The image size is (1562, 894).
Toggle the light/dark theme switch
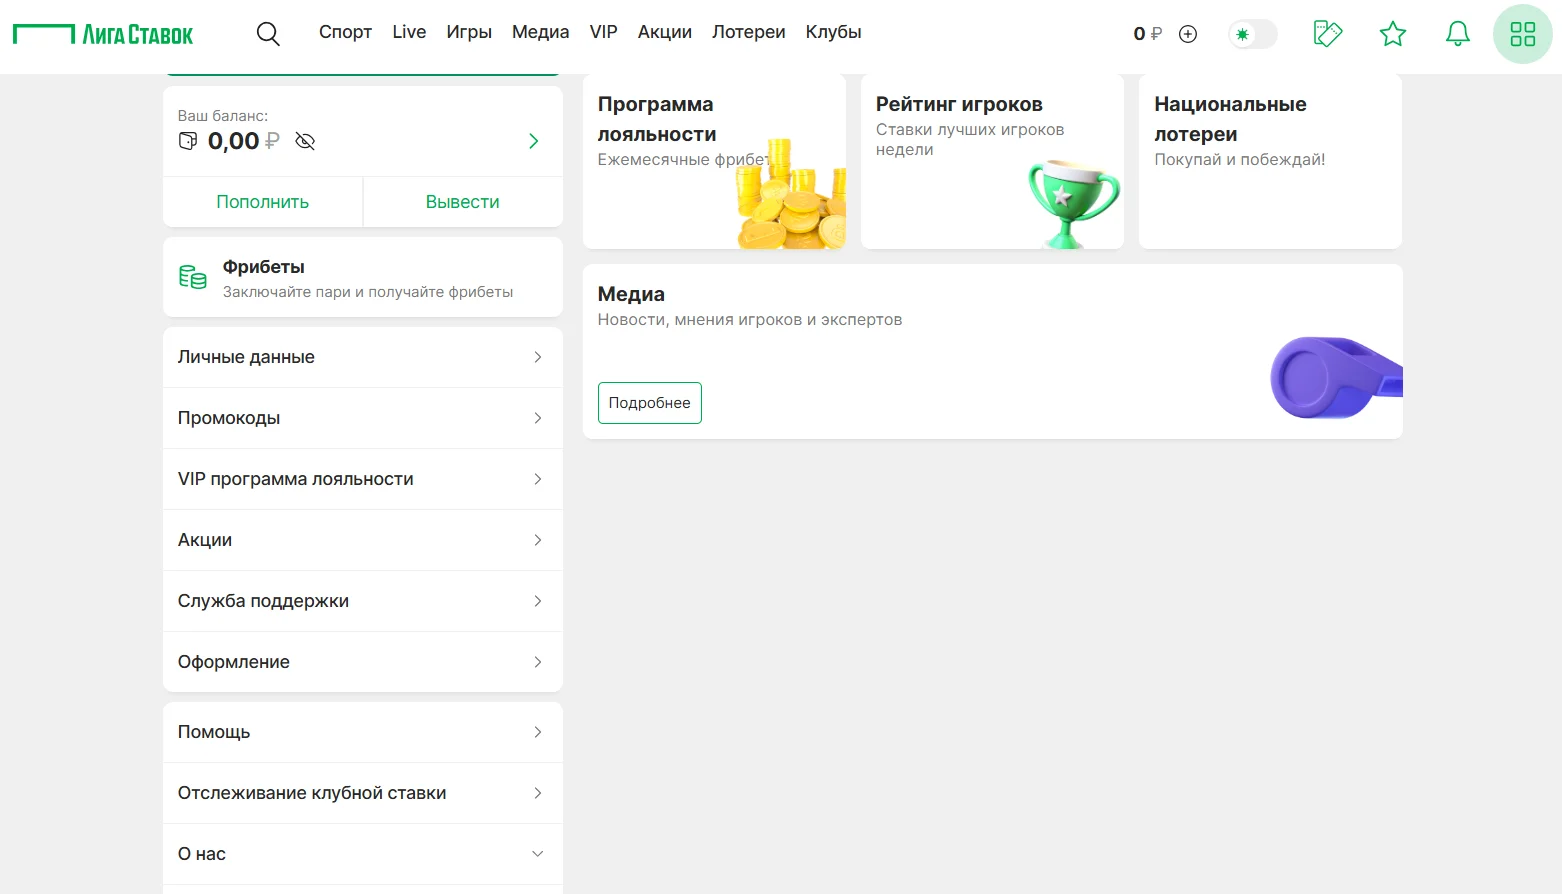point(1252,34)
